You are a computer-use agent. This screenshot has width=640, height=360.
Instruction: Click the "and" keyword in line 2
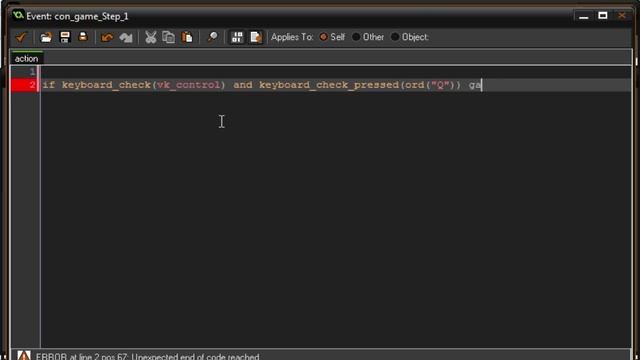pyautogui.click(x=243, y=85)
